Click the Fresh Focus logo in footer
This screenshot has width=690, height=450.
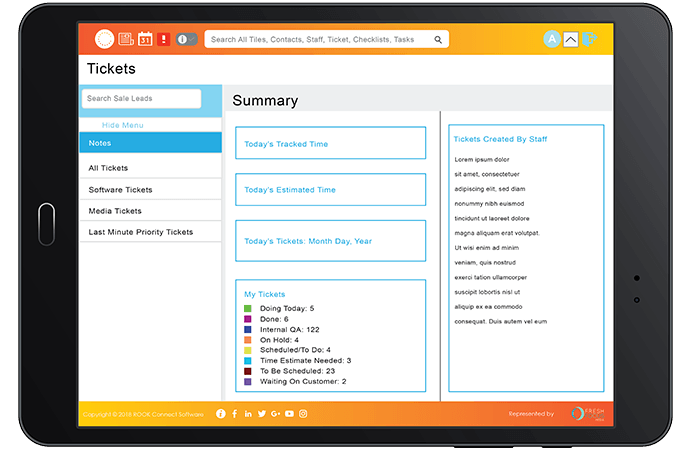tap(588, 414)
